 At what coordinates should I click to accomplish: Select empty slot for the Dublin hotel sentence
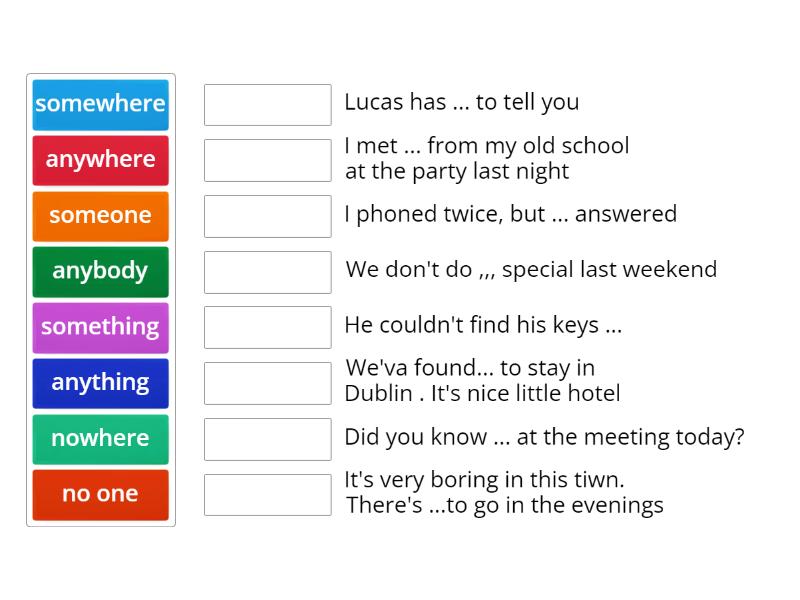coord(267,383)
